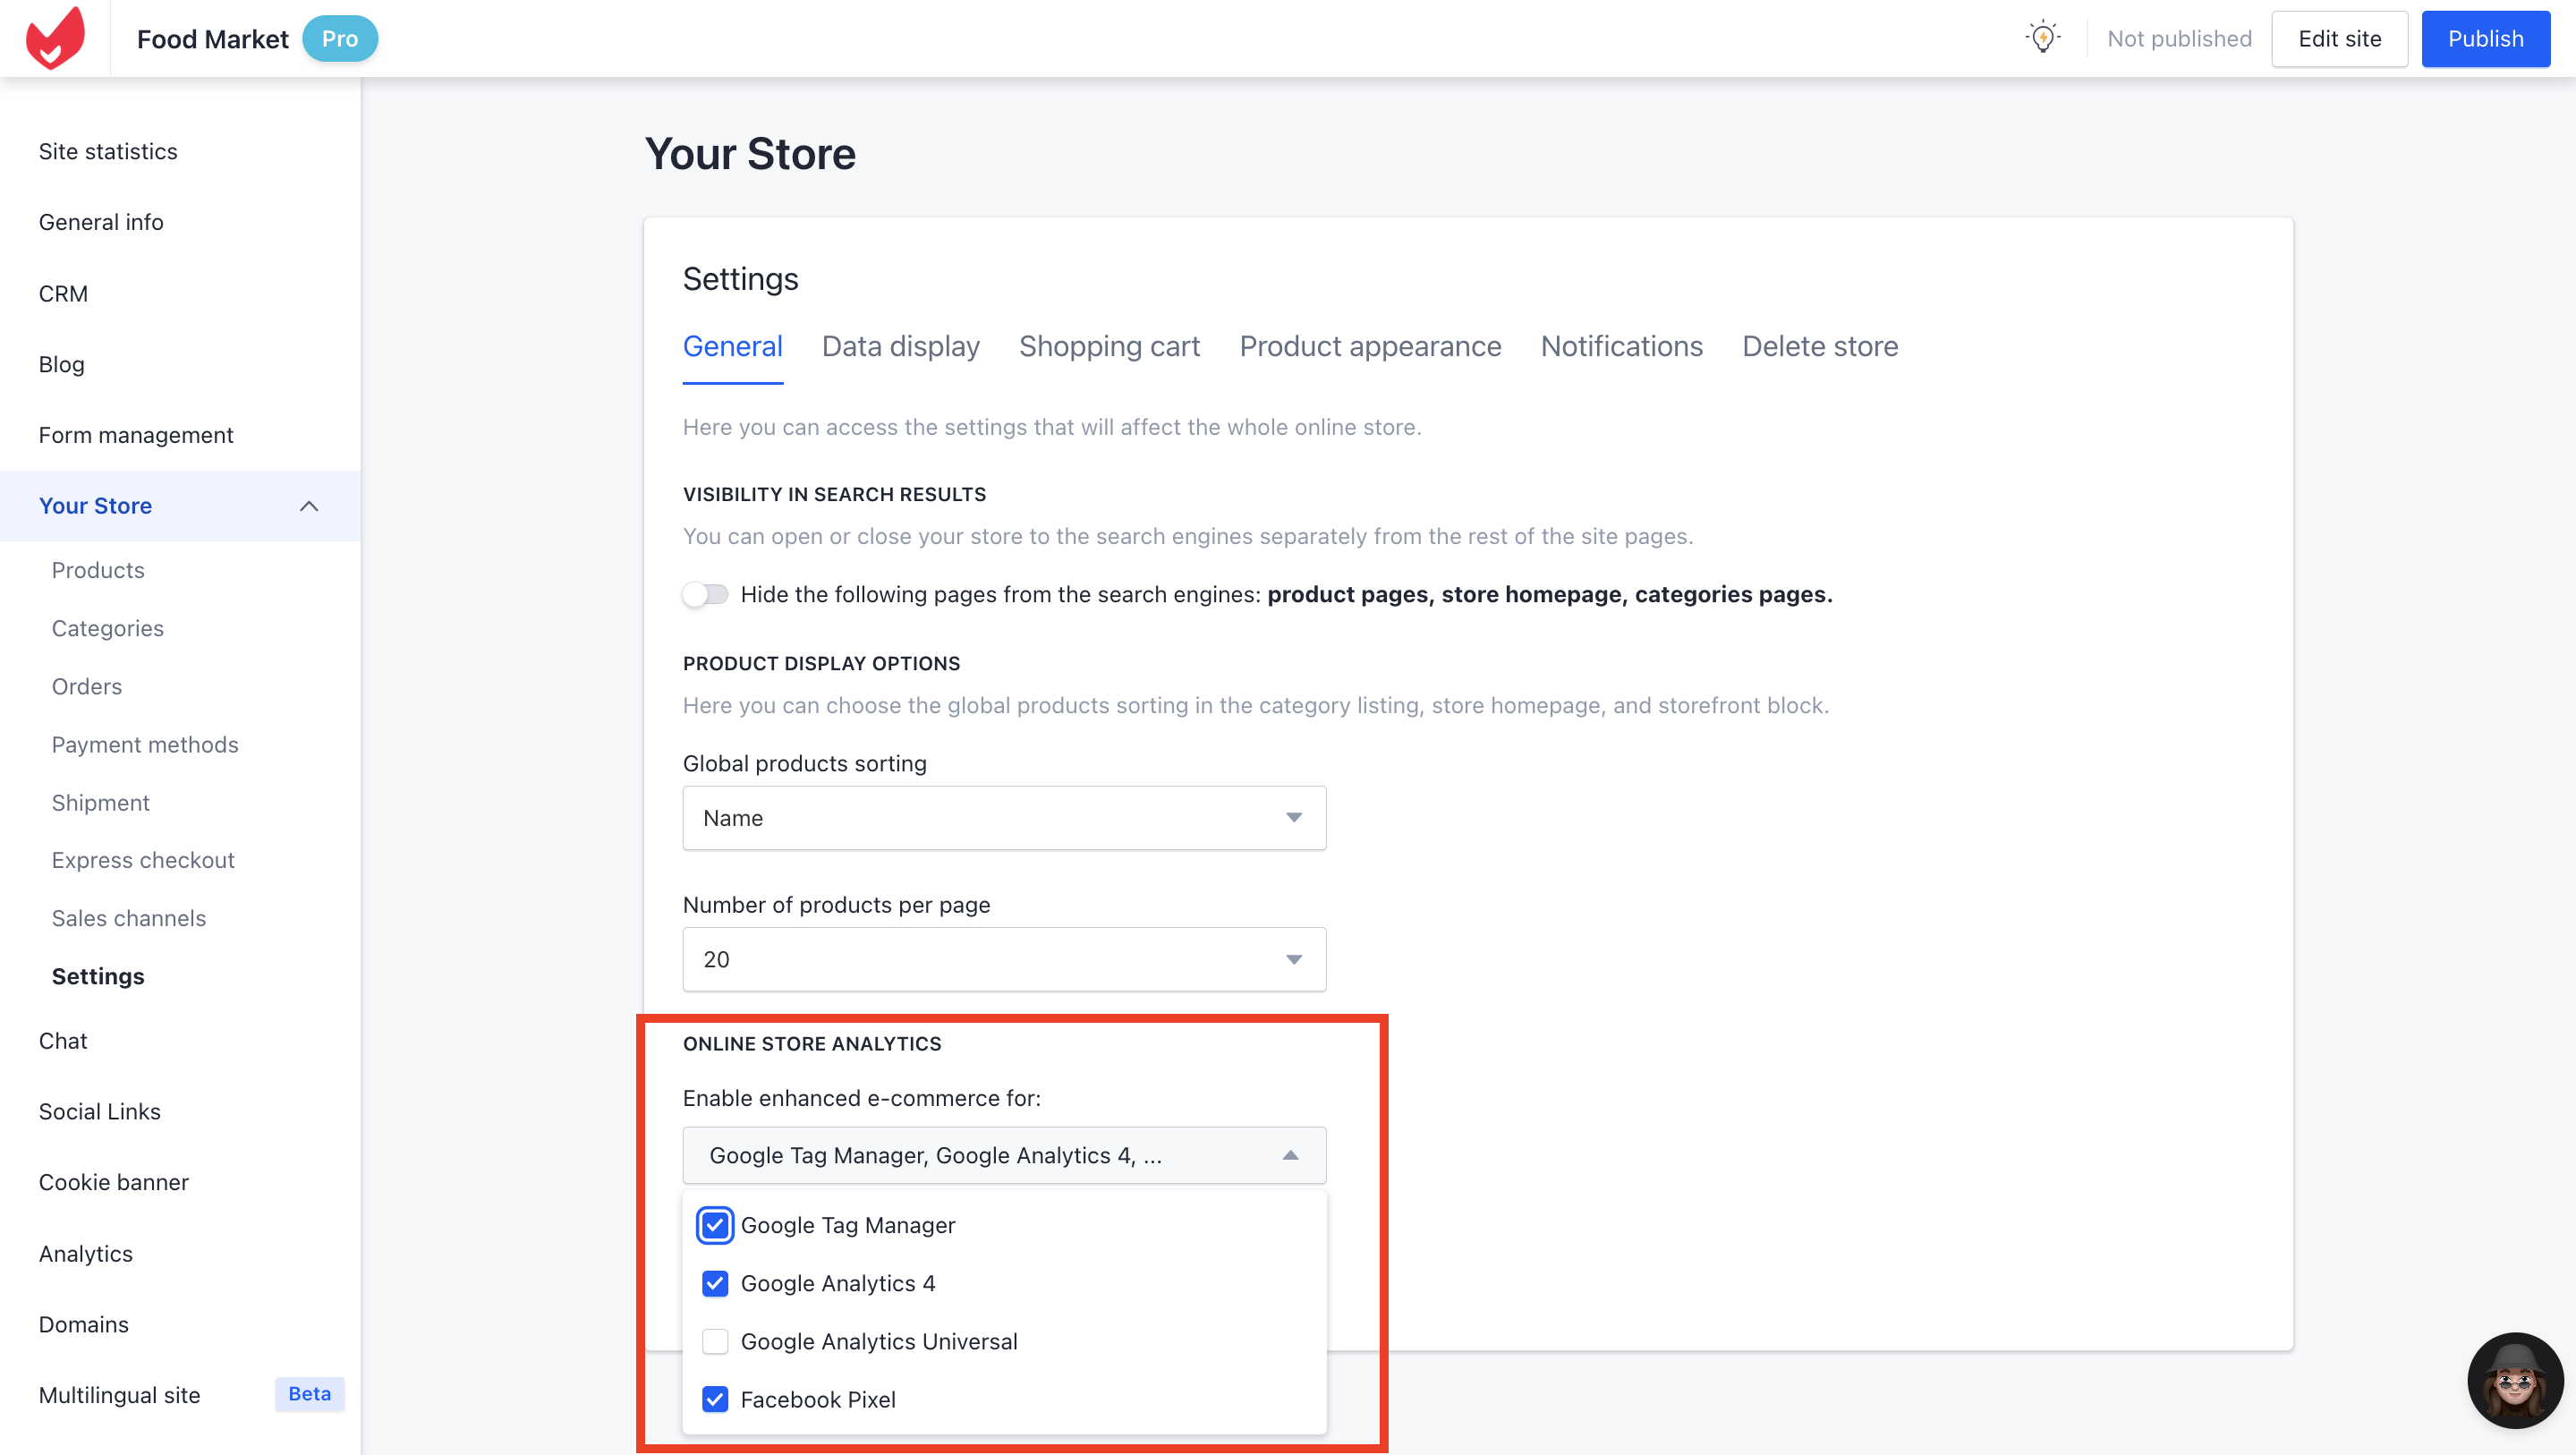Click the Publish button

tap(2485, 39)
